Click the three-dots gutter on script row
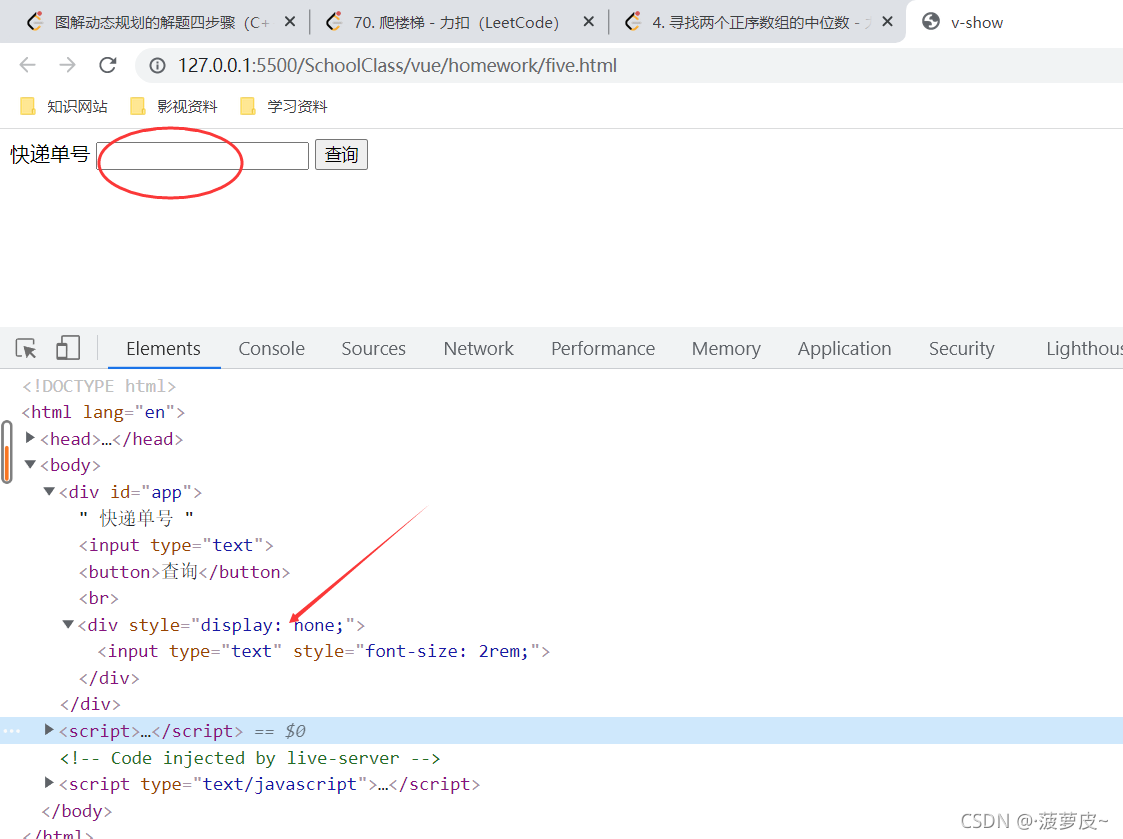This screenshot has height=839, width=1123. tap(11, 731)
